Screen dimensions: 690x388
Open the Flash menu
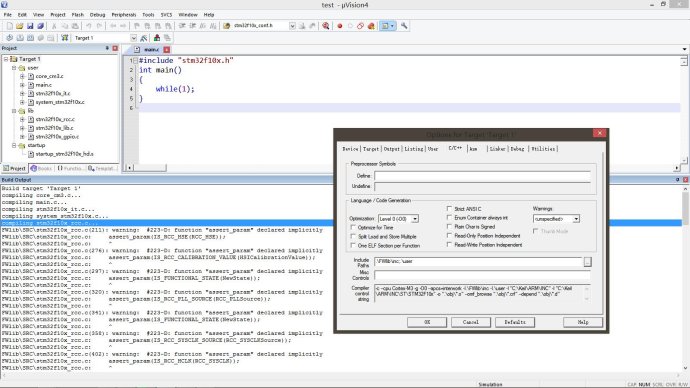click(x=77, y=15)
